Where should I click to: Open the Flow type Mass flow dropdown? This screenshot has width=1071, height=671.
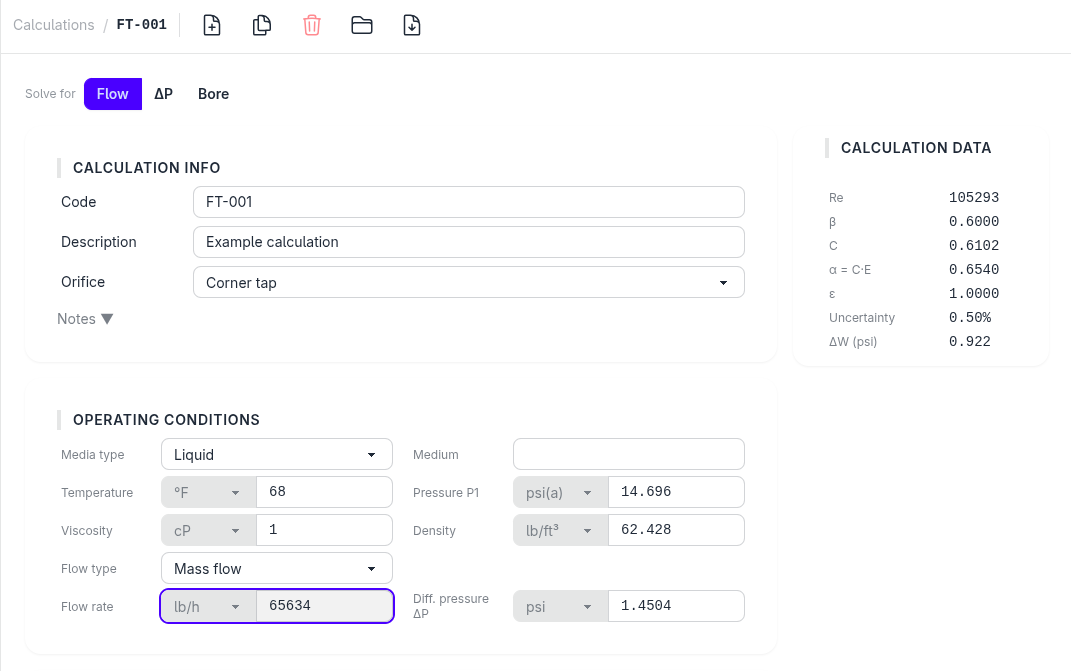tap(277, 569)
